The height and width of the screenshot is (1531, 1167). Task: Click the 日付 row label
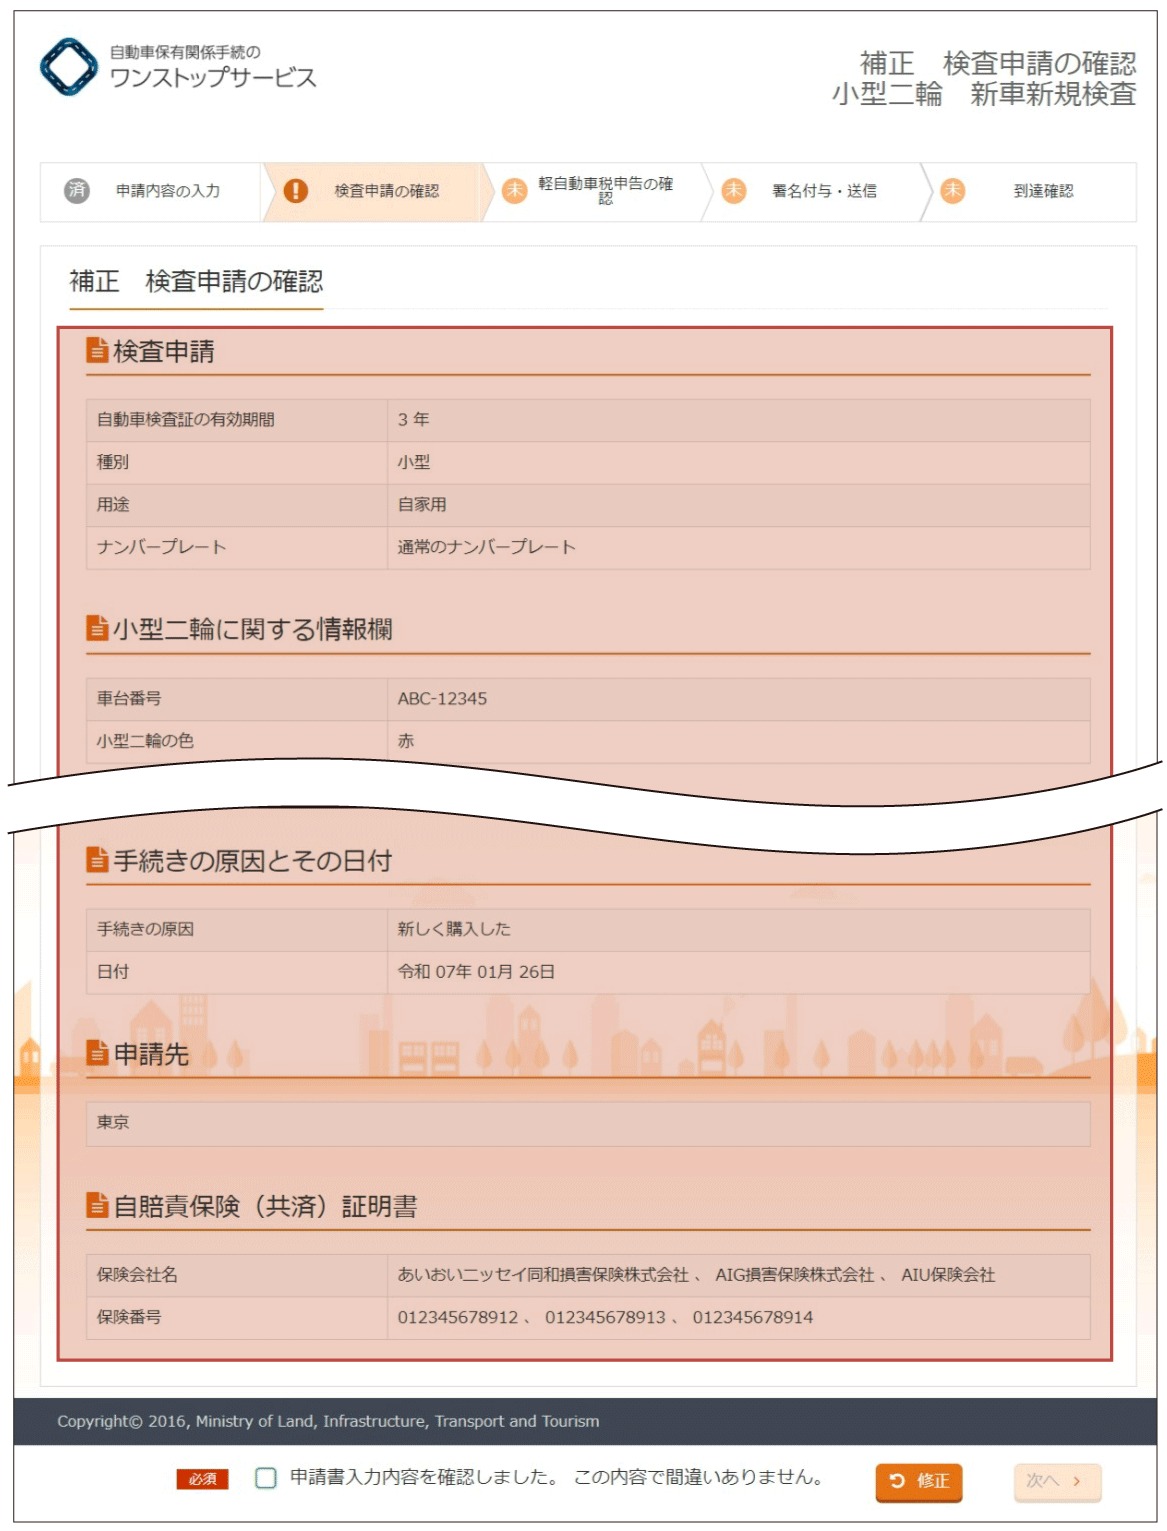(x=112, y=972)
